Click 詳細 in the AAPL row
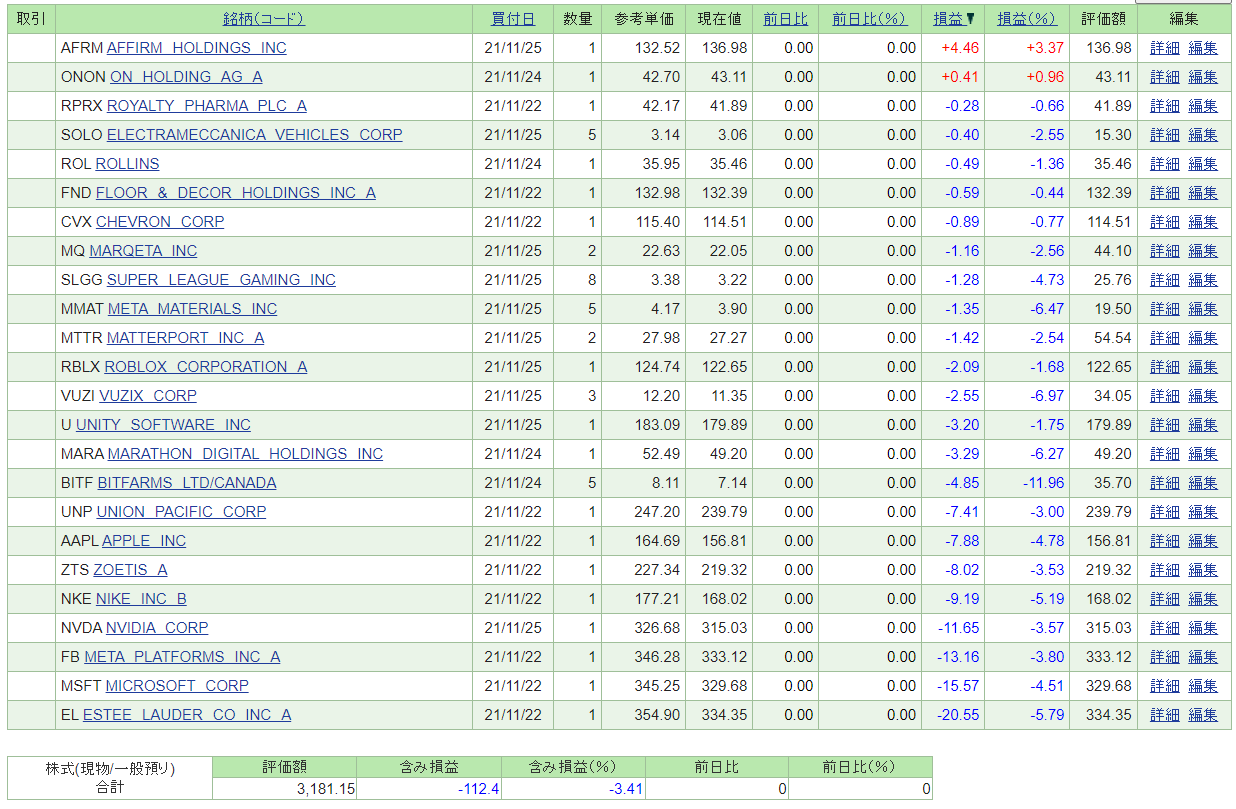Image resolution: width=1236 pixels, height=809 pixels. 1165,541
